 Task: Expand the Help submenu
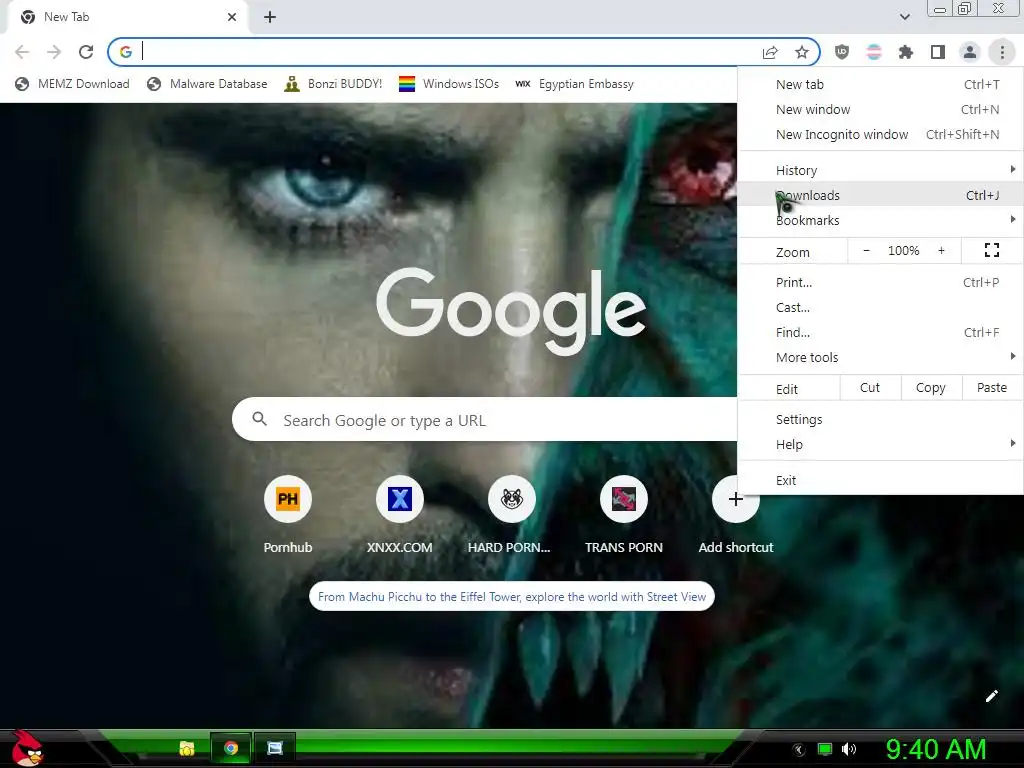[880, 444]
